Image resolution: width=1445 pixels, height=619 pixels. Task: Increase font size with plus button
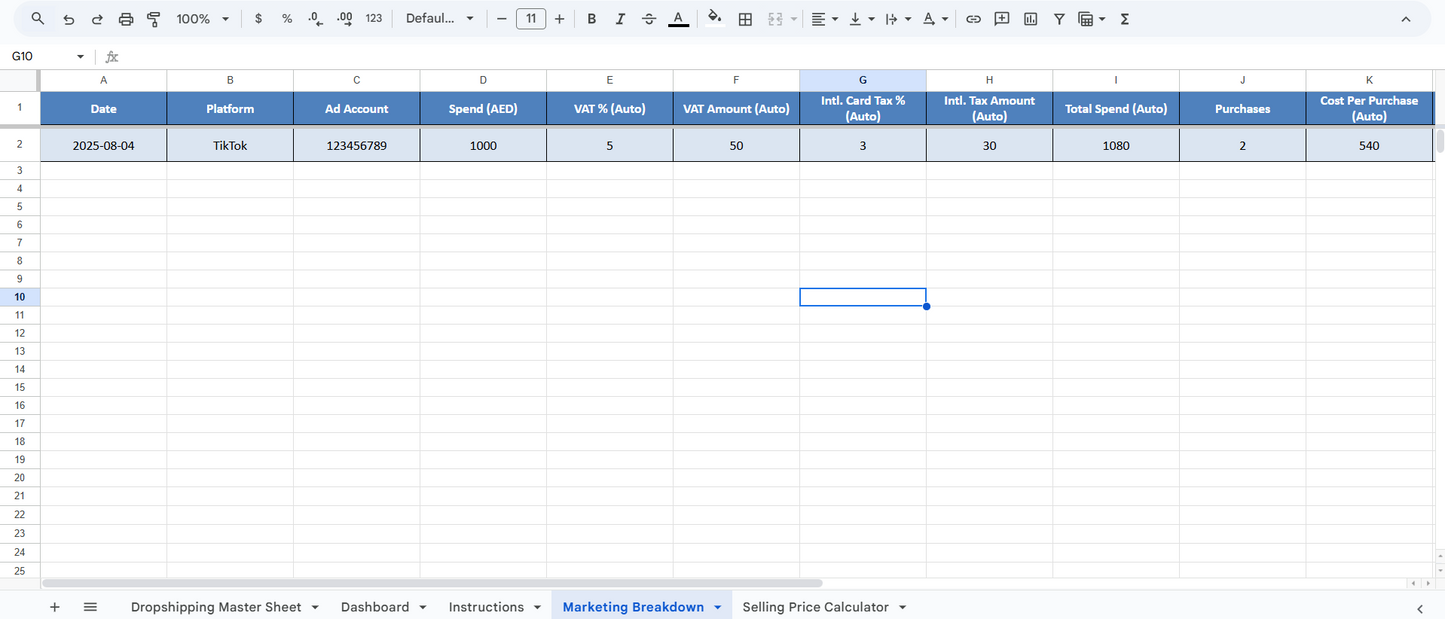click(x=559, y=19)
